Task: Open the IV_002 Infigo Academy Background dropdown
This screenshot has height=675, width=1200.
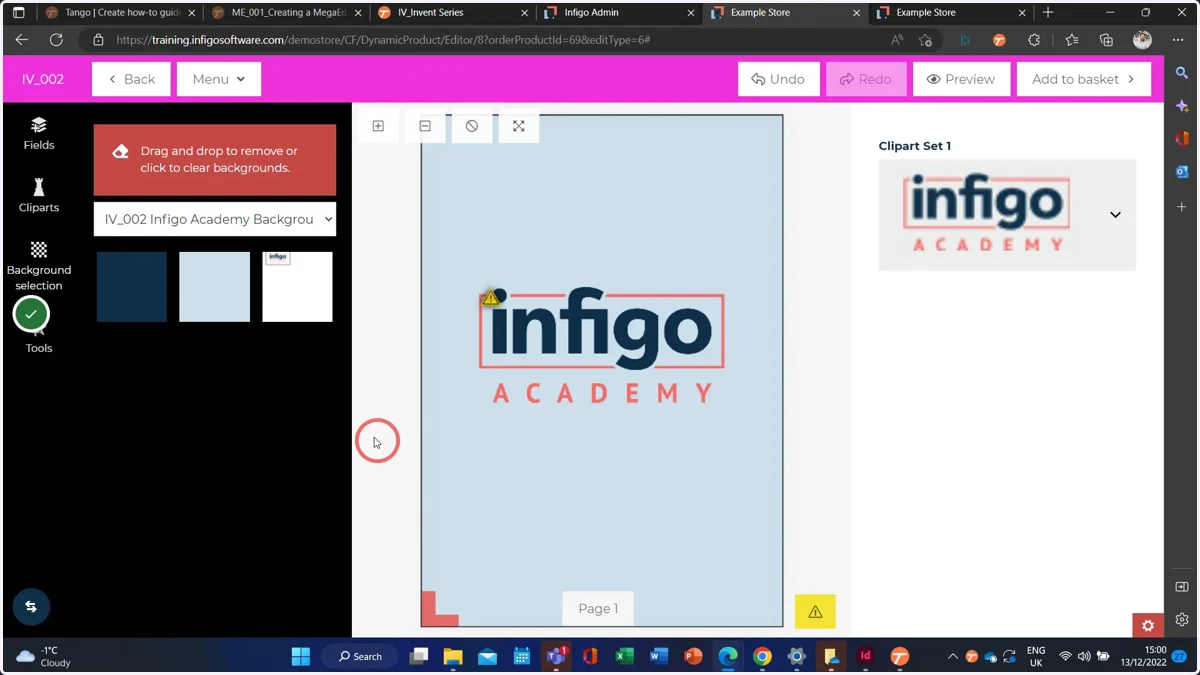Action: pos(215,219)
